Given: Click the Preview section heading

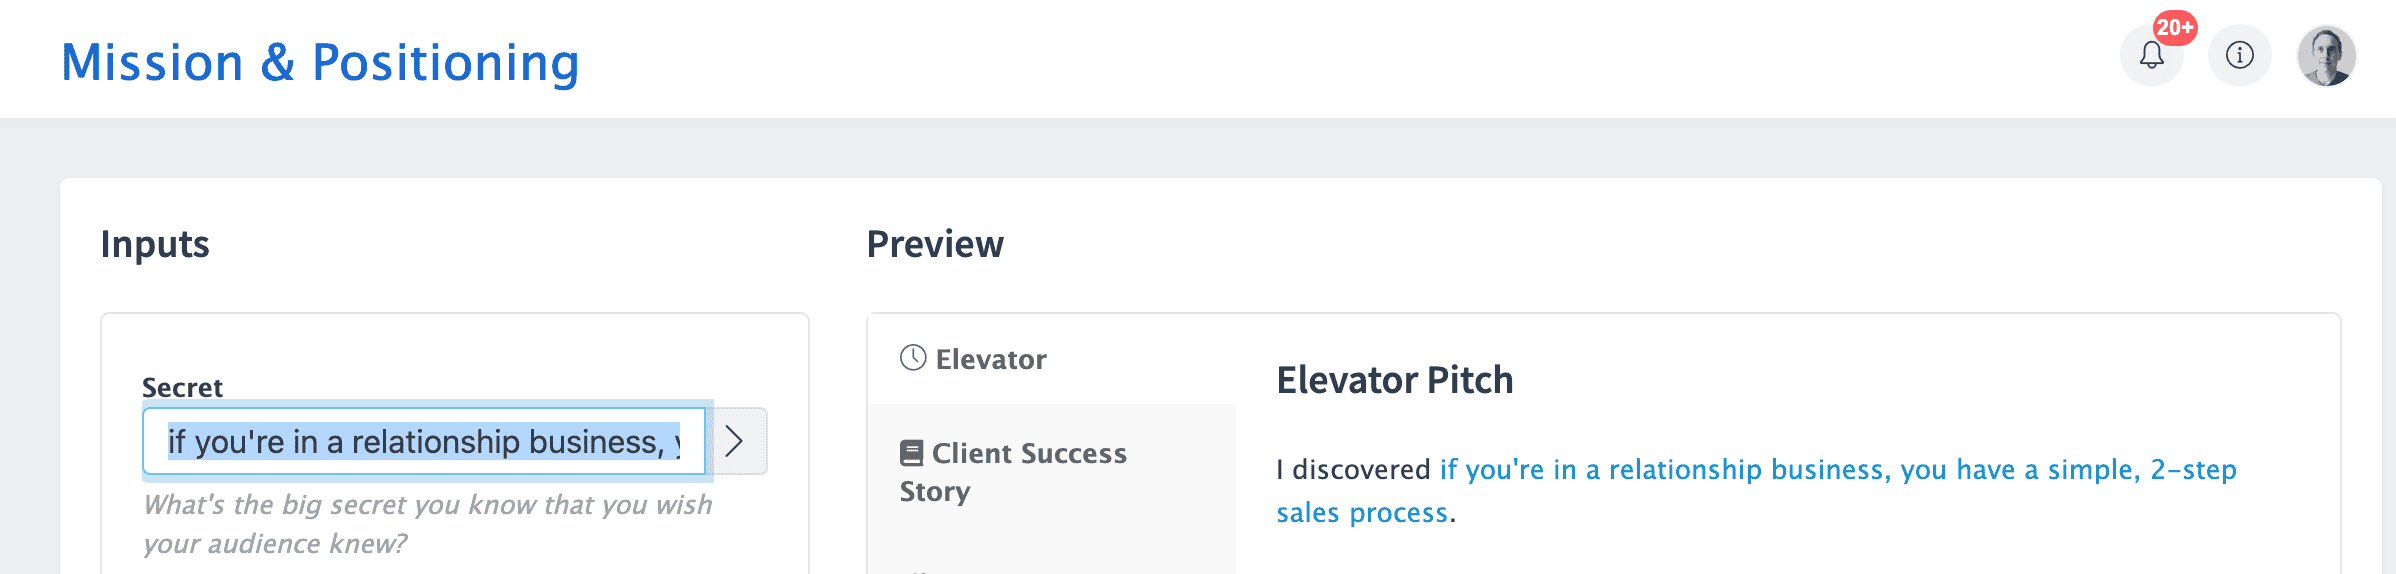Looking at the screenshot, I should [935, 244].
